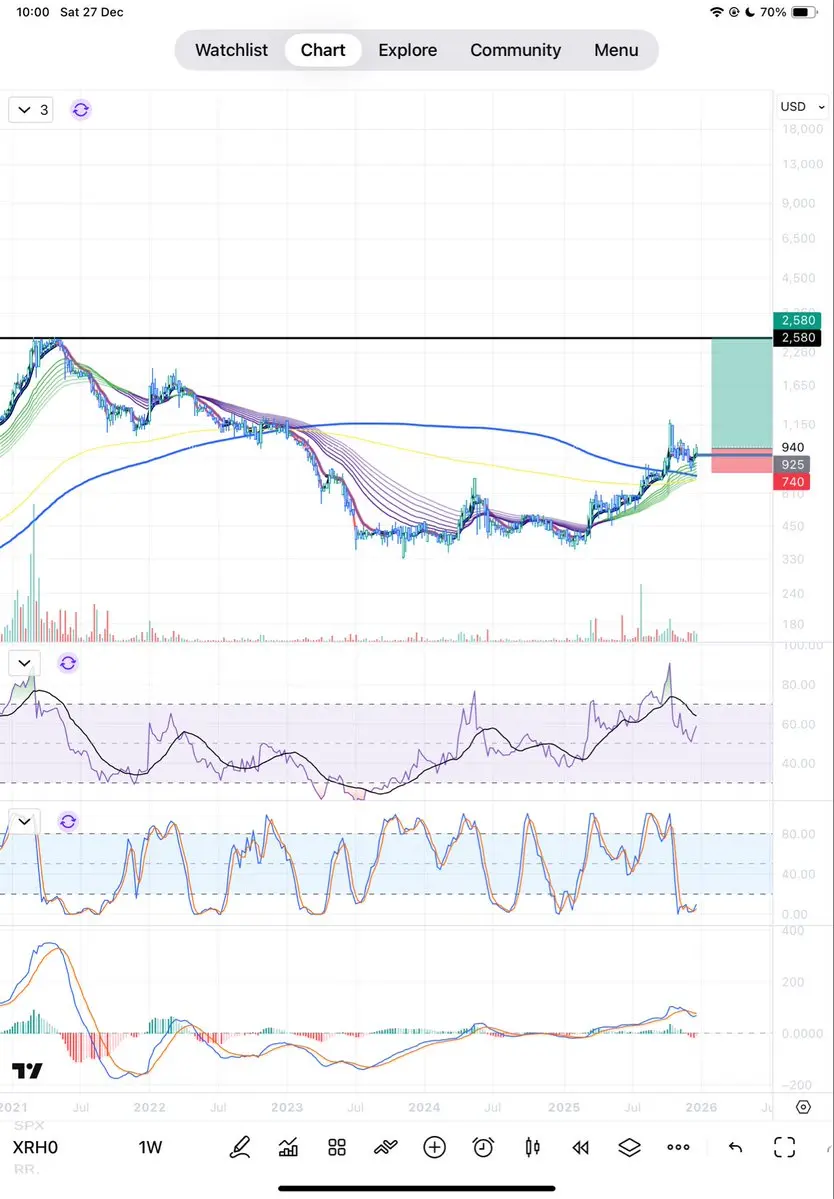Open more options three-dots icon

(x=678, y=1147)
